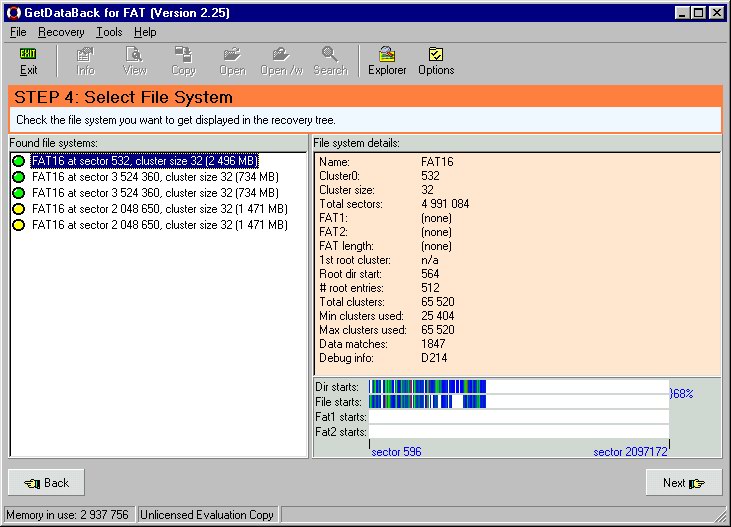The height and width of the screenshot is (527, 731).
Task: Click the Dir starts sector map bar
Action: click(x=518, y=387)
